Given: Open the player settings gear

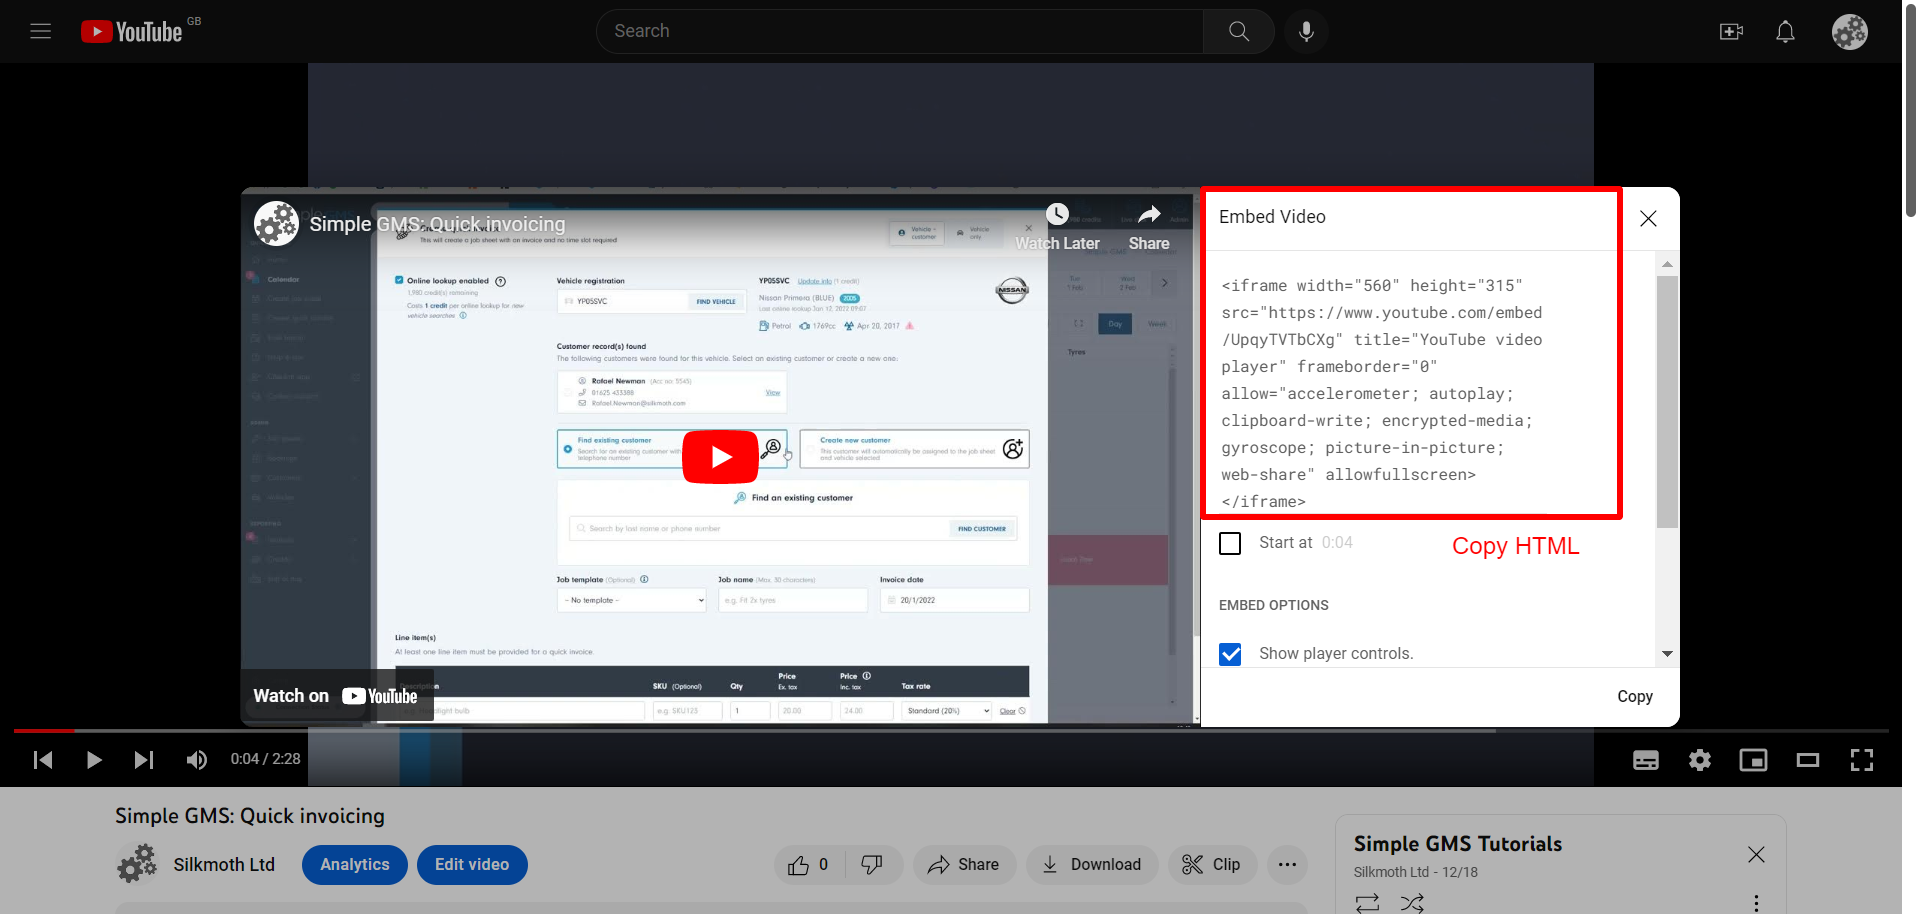Looking at the screenshot, I should coord(1700,760).
